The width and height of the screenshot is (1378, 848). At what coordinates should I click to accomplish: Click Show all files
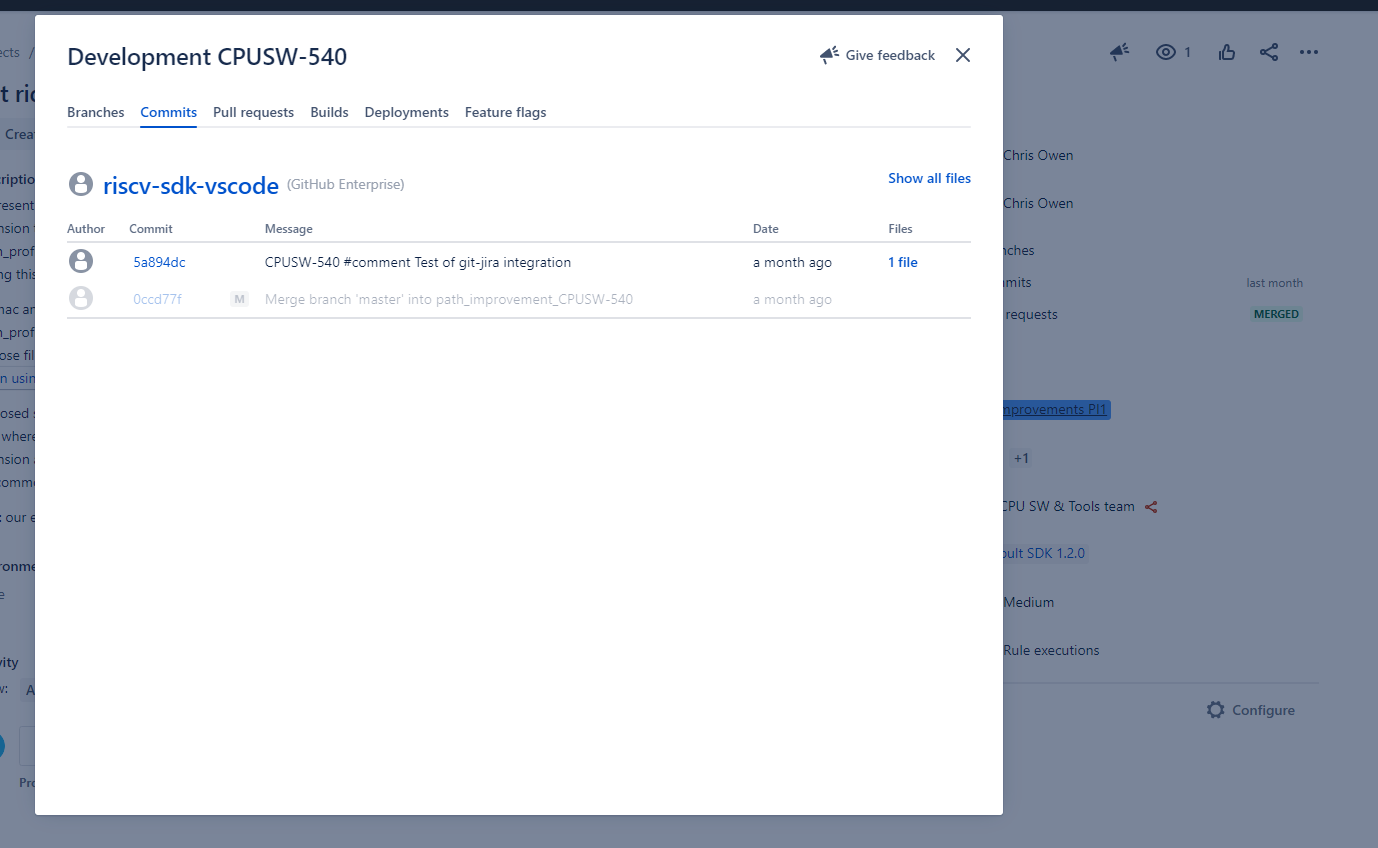929,178
